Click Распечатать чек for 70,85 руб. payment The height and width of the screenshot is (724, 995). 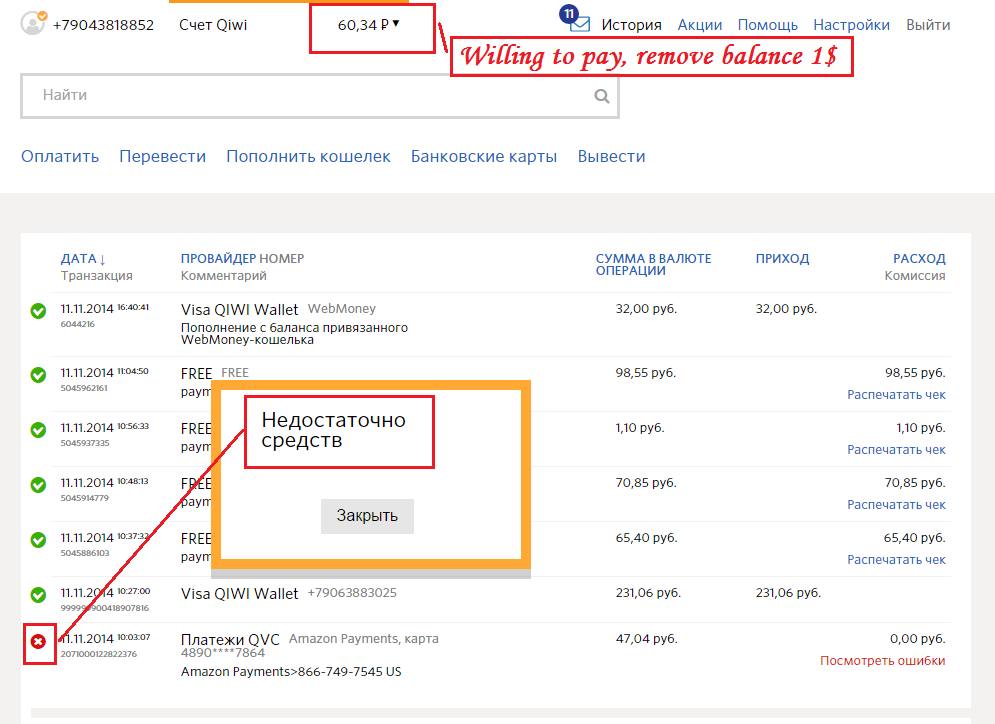point(896,505)
